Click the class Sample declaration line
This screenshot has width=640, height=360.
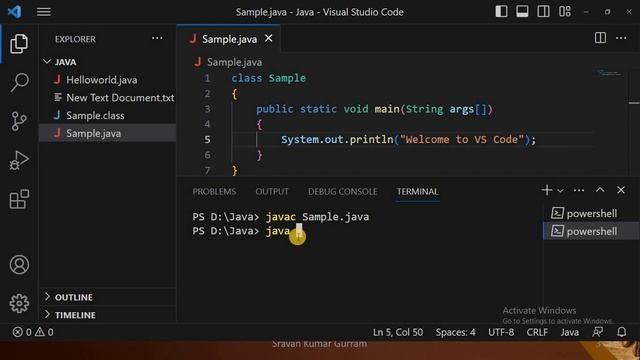pos(269,78)
